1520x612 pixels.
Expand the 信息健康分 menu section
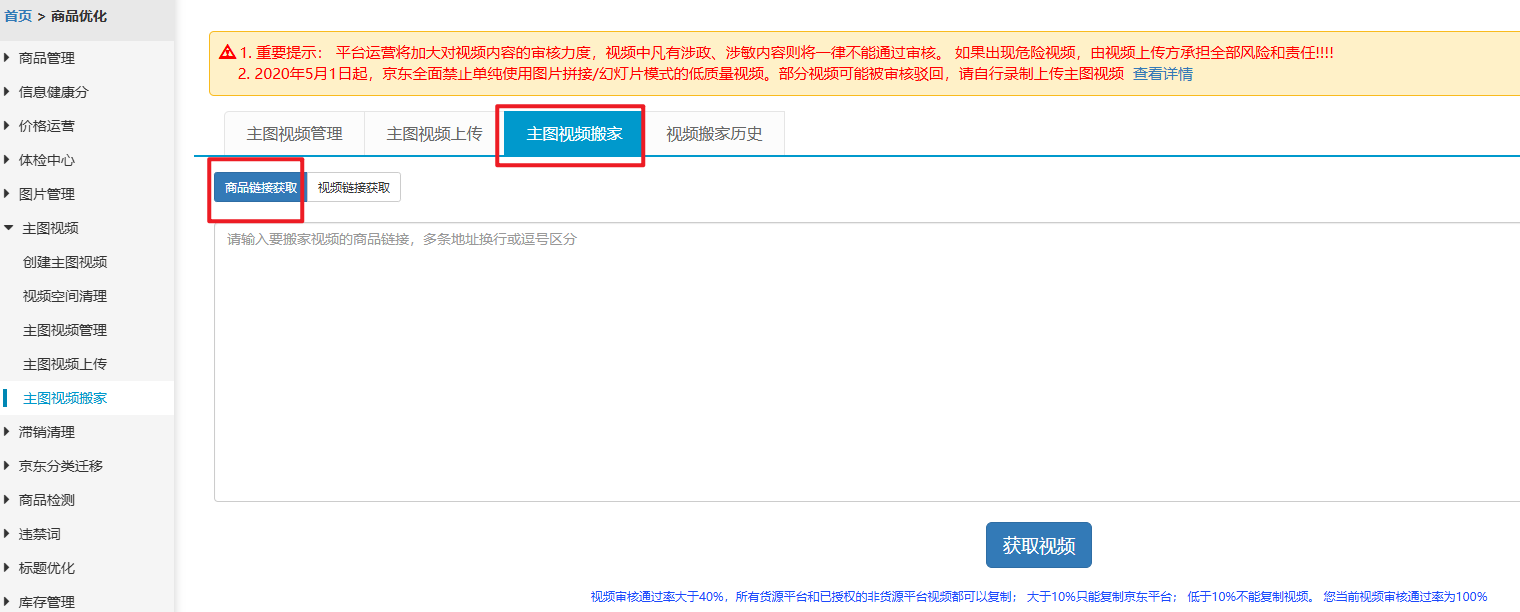pos(53,92)
